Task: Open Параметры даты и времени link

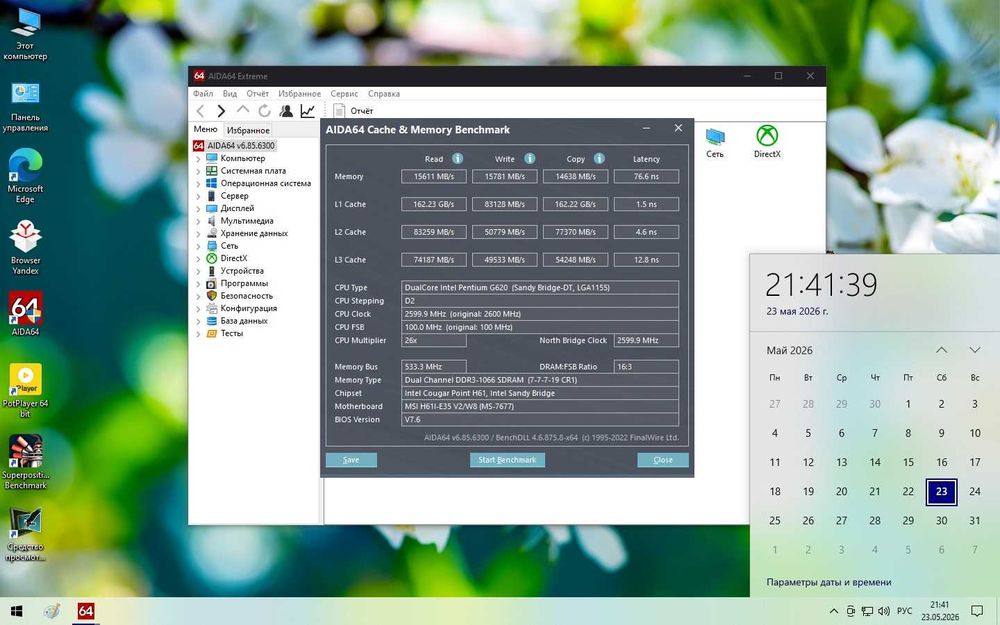Action: coord(828,582)
